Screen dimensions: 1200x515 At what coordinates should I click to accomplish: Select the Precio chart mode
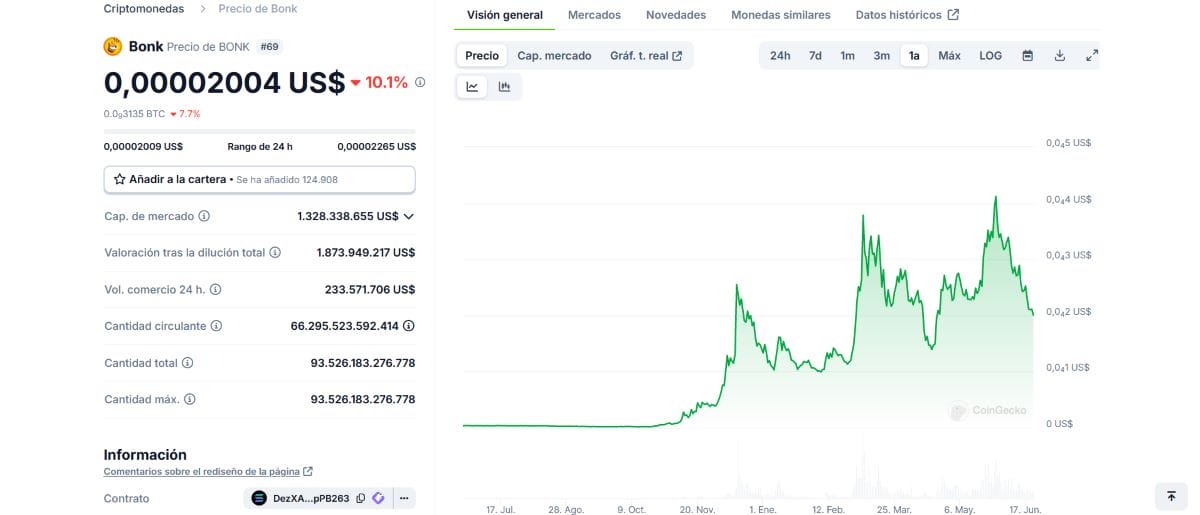(x=482, y=56)
